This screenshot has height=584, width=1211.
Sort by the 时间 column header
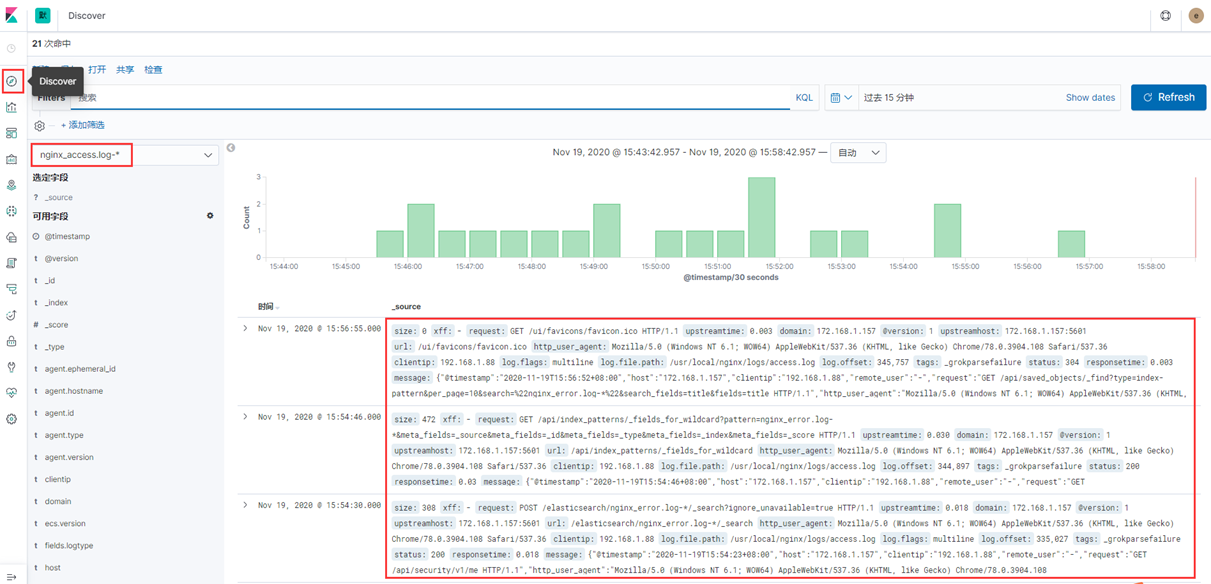pos(268,307)
